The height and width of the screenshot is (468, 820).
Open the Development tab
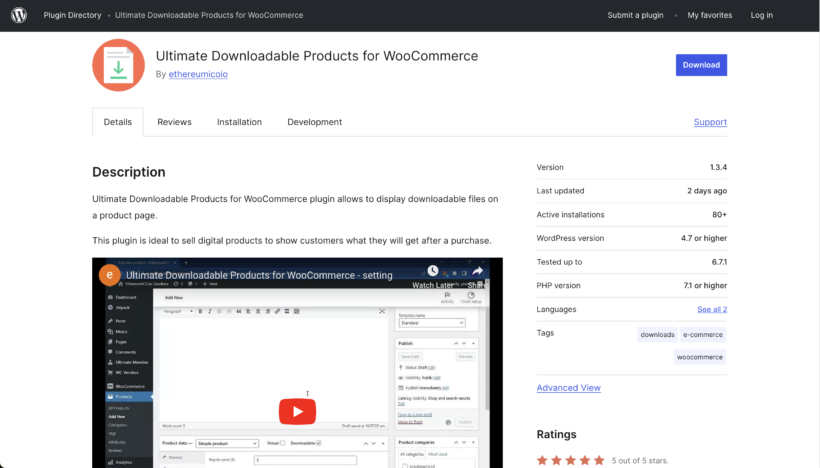(314, 122)
